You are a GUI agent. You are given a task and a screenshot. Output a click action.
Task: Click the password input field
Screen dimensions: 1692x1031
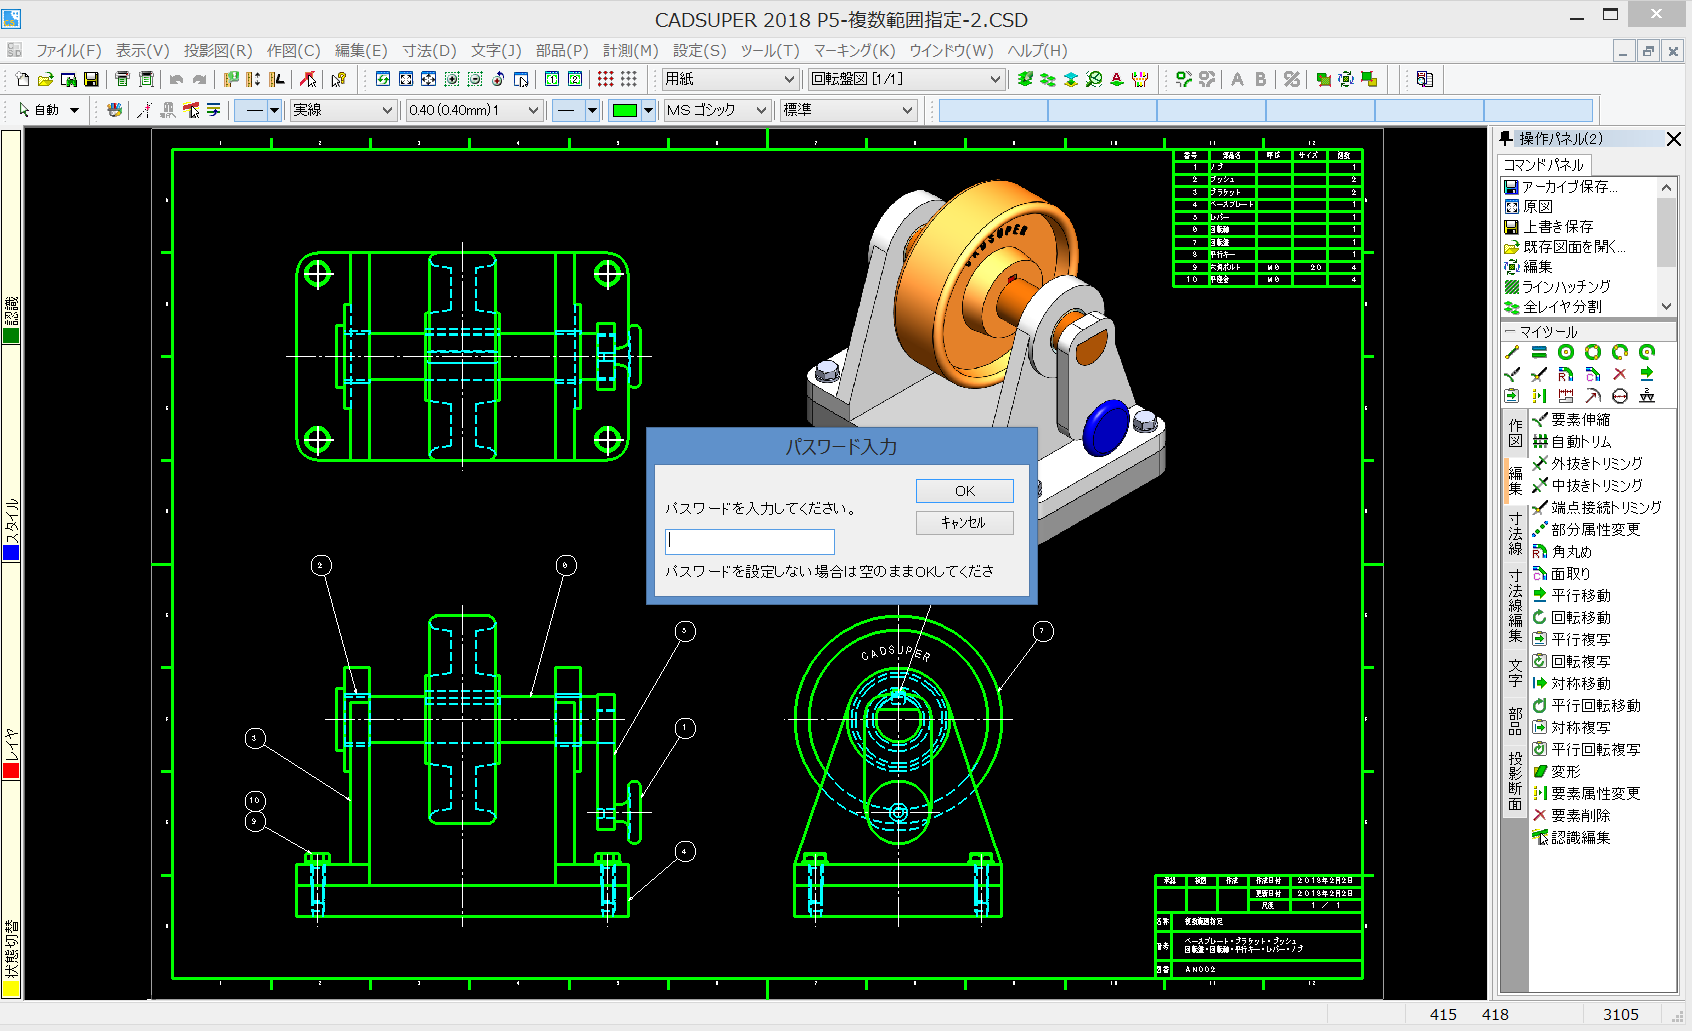tap(750, 542)
